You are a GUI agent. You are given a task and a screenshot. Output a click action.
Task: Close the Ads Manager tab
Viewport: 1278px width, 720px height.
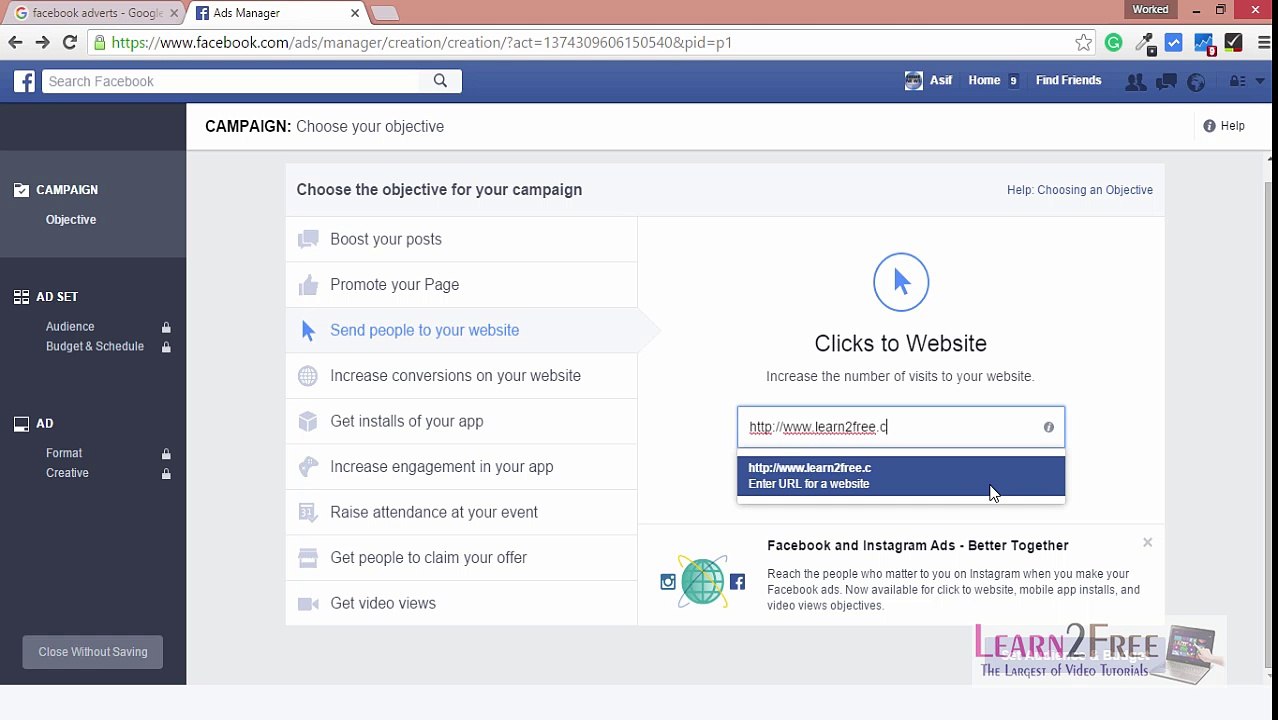[354, 13]
